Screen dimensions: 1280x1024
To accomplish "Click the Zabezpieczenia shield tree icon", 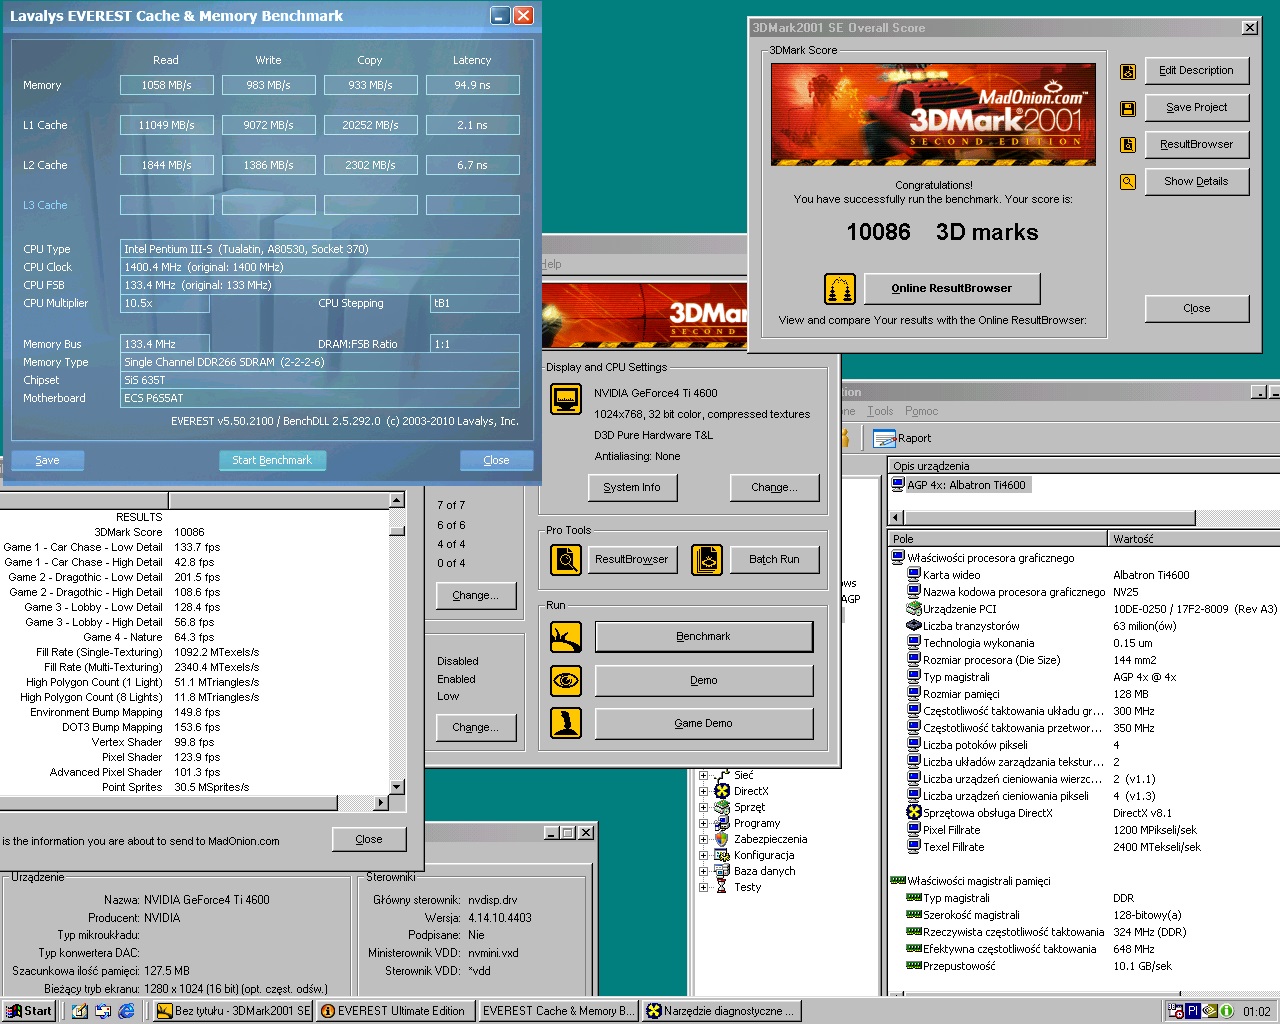I will coord(722,839).
